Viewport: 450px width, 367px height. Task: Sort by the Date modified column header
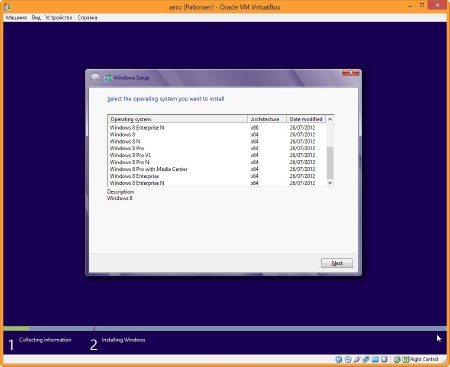point(306,119)
